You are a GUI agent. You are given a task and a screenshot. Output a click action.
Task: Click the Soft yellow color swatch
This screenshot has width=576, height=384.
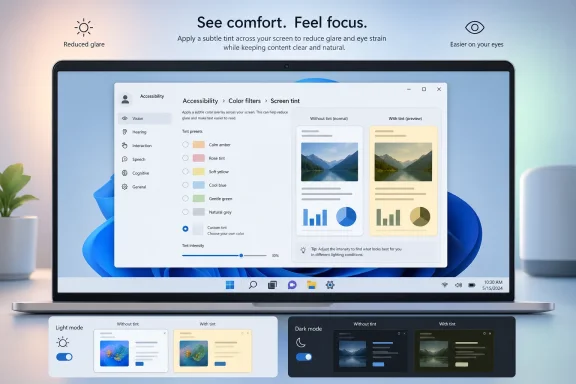[x=199, y=171]
